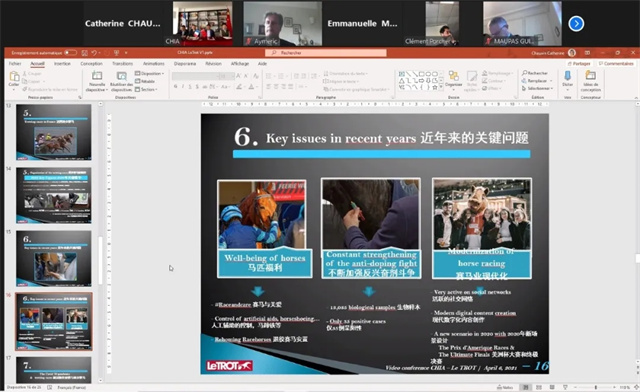
Task: Open the Section dropdown
Action: [146, 89]
